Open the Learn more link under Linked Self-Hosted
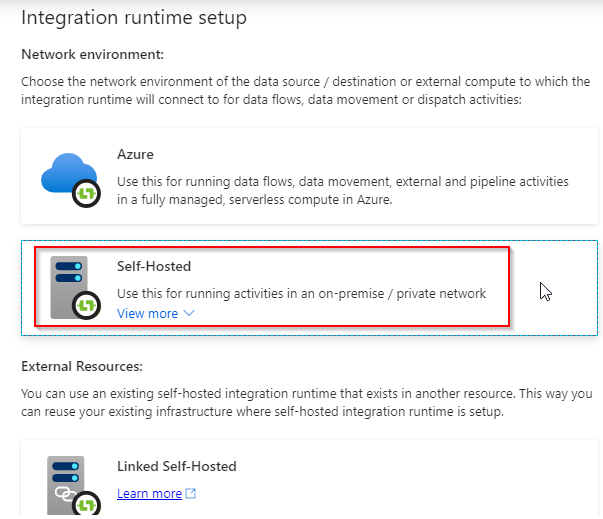 pos(149,494)
